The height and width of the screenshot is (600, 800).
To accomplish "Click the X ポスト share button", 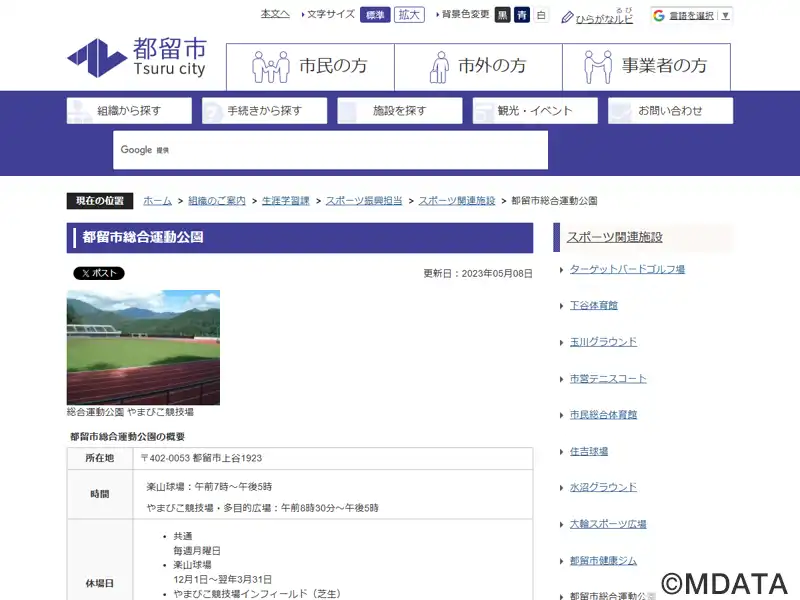I will (x=99, y=273).
